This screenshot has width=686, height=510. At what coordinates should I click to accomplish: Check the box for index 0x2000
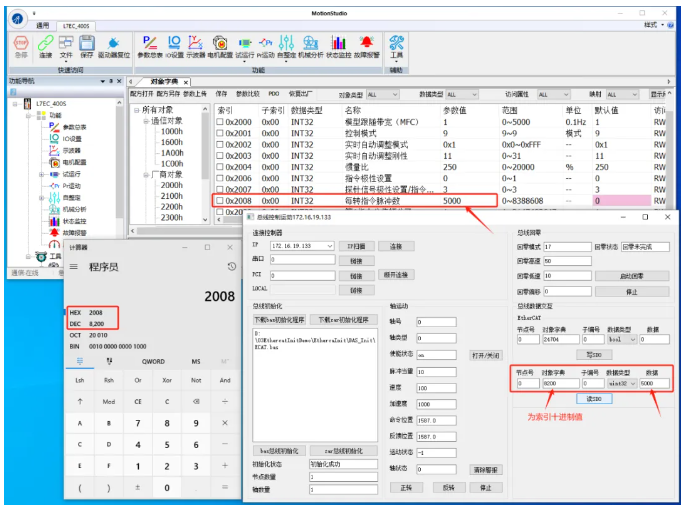[x=220, y=122]
